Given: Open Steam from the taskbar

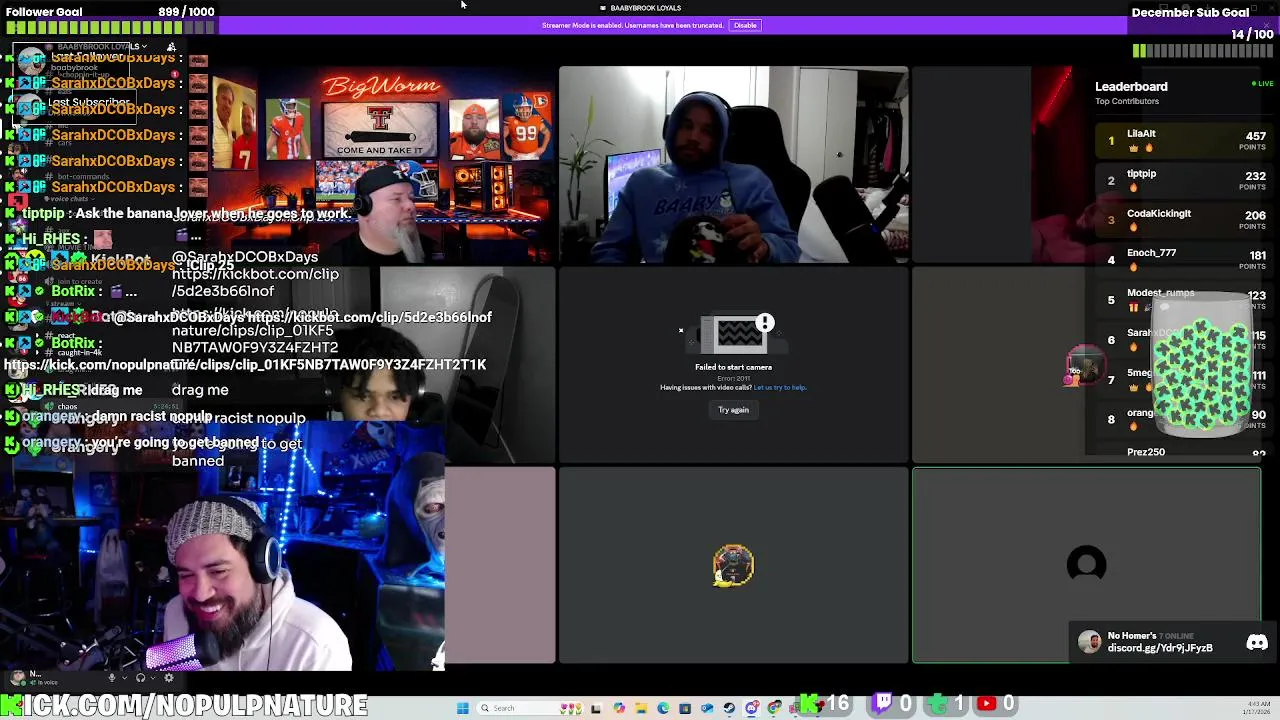Looking at the screenshot, I should click(x=729, y=708).
